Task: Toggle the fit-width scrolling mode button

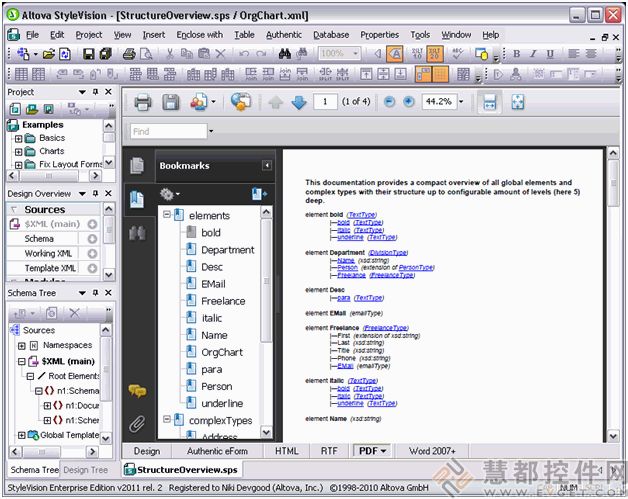Action: pyautogui.click(x=490, y=102)
